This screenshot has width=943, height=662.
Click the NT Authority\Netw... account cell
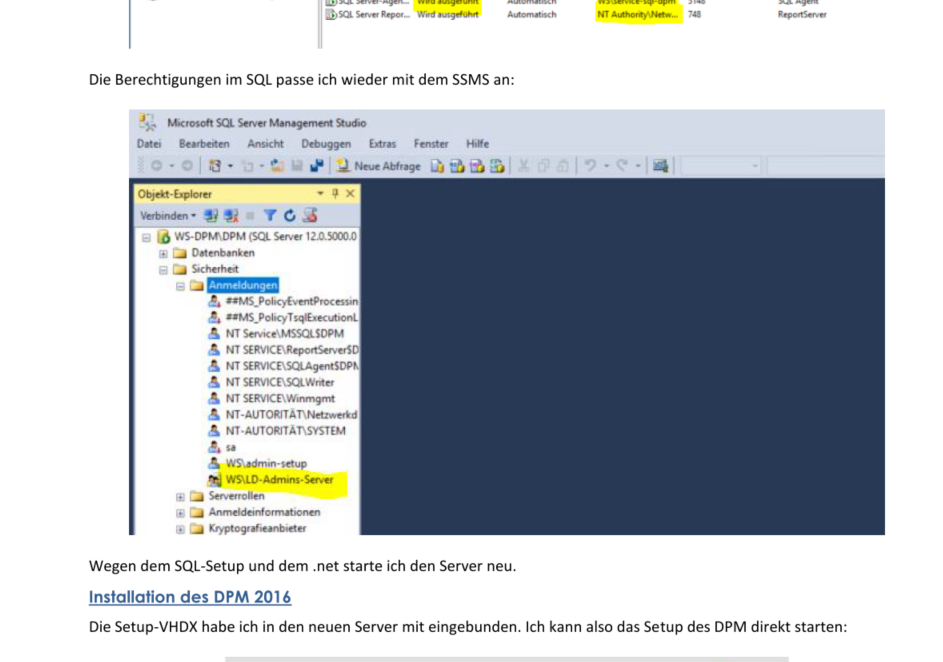[x=637, y=14]
